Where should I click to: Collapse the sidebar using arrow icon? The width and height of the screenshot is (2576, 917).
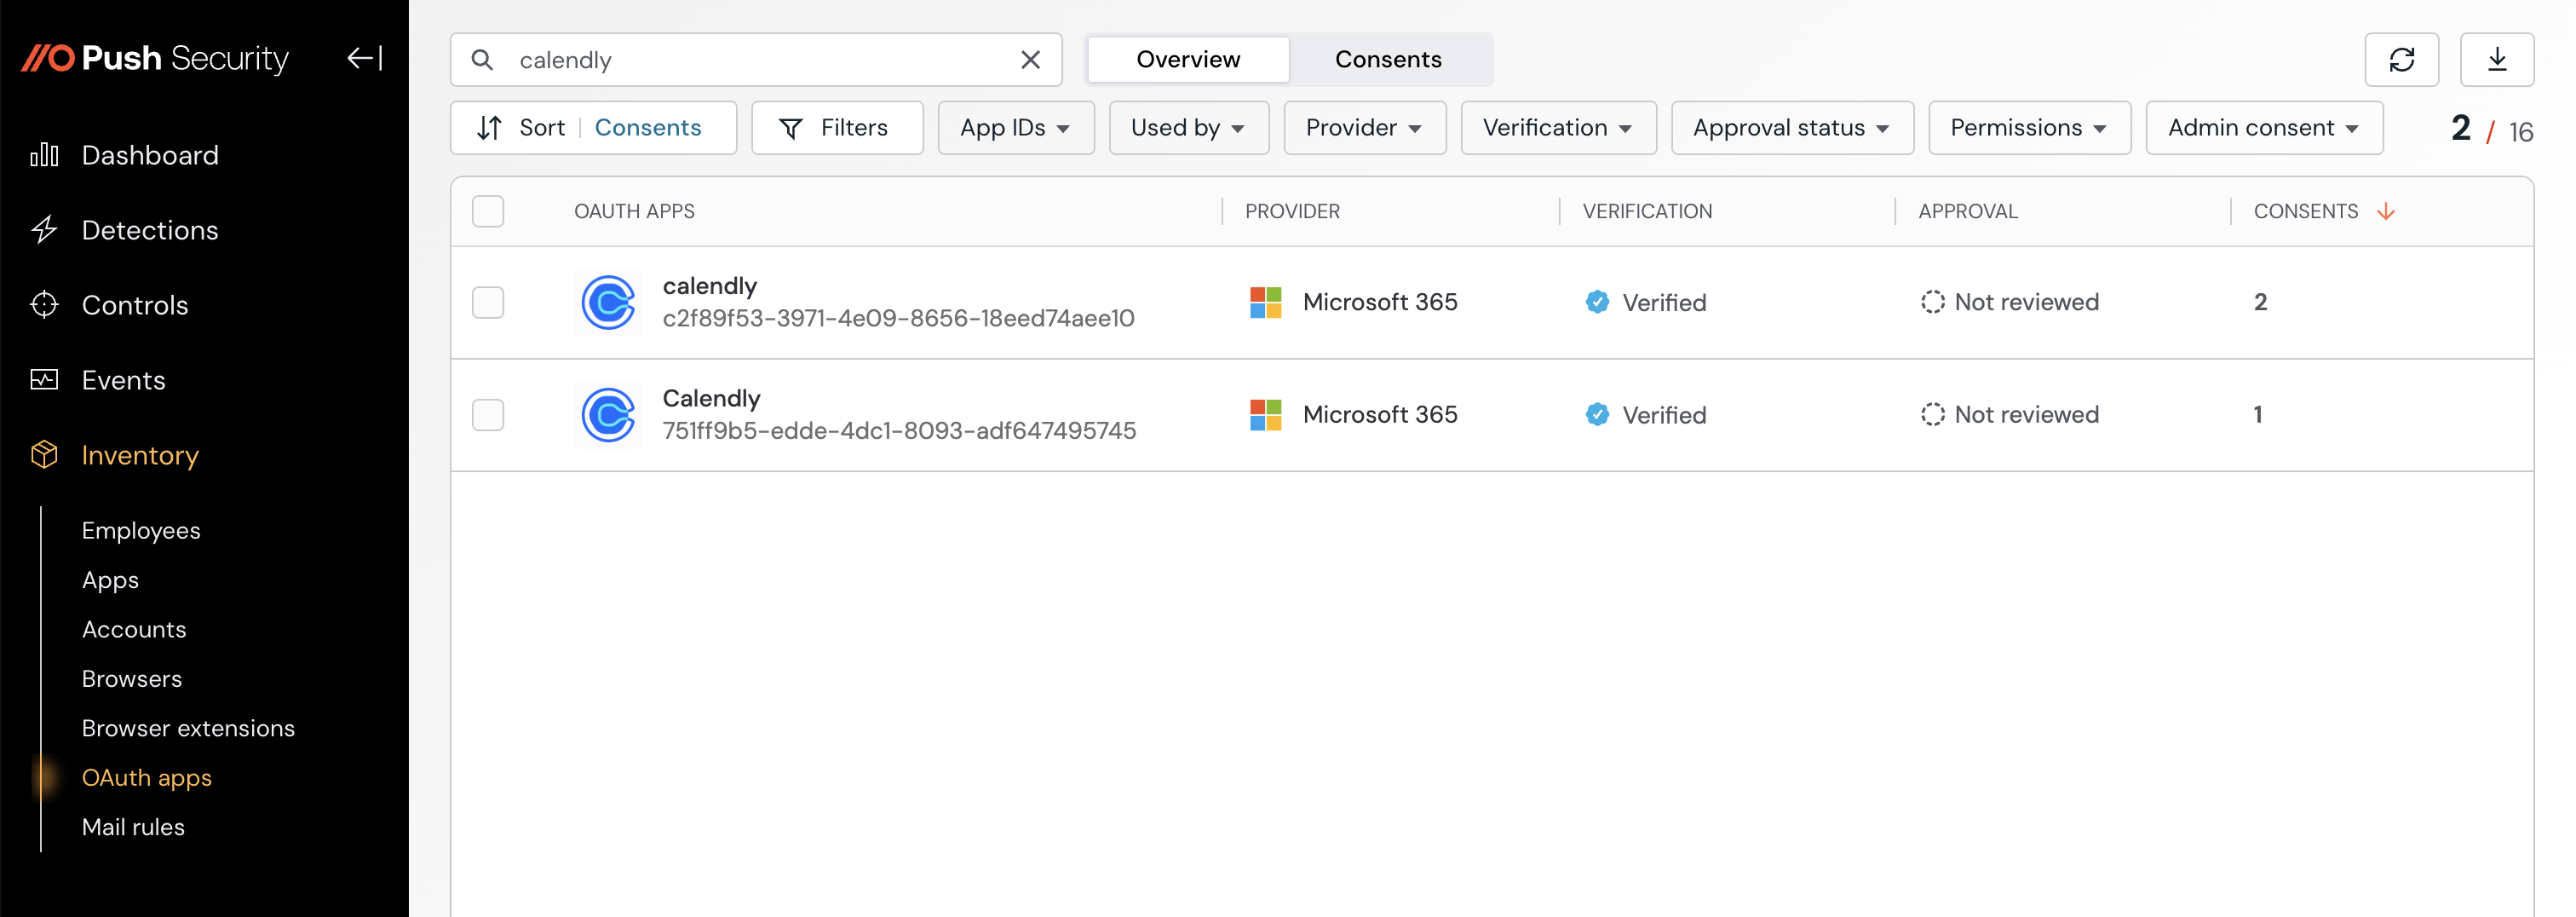[x=365, y=59]
